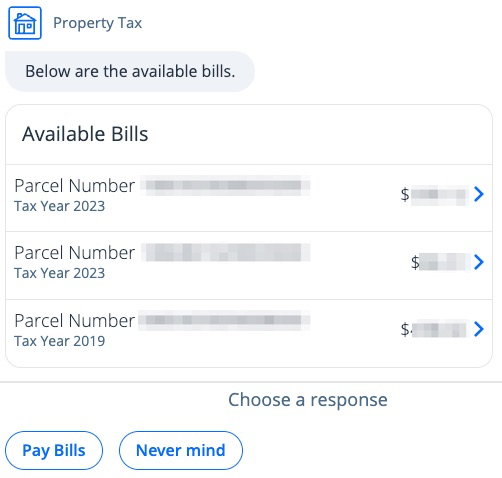Click blurred parcel number in first bill row

click(x=225, y=185)
